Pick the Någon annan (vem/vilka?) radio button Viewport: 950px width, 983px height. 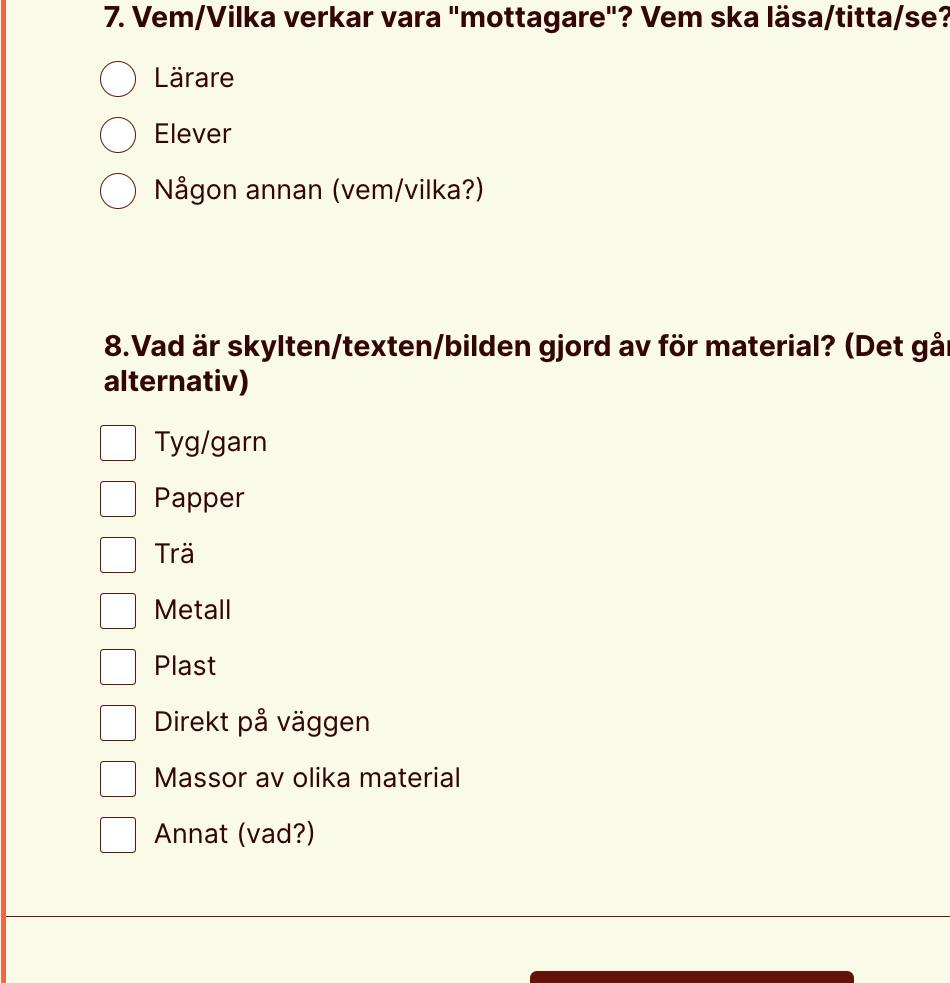point(118,191)
